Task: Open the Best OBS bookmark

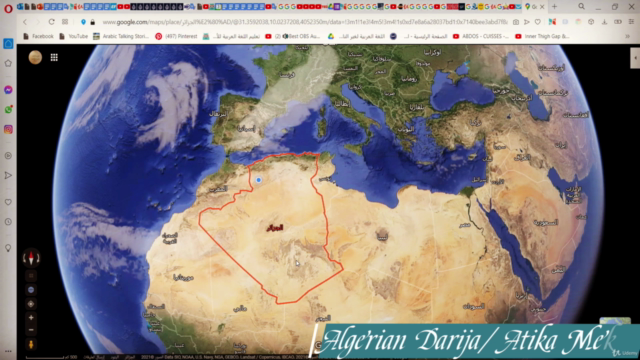Action: [x=293, y=36]
